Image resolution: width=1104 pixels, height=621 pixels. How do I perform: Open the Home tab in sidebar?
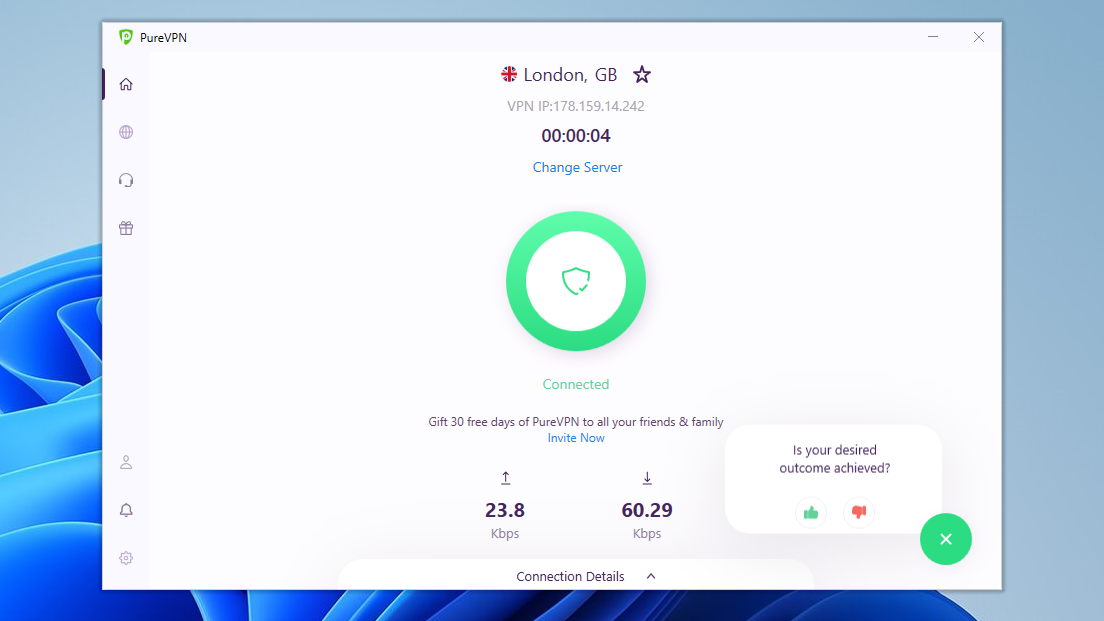126,84
